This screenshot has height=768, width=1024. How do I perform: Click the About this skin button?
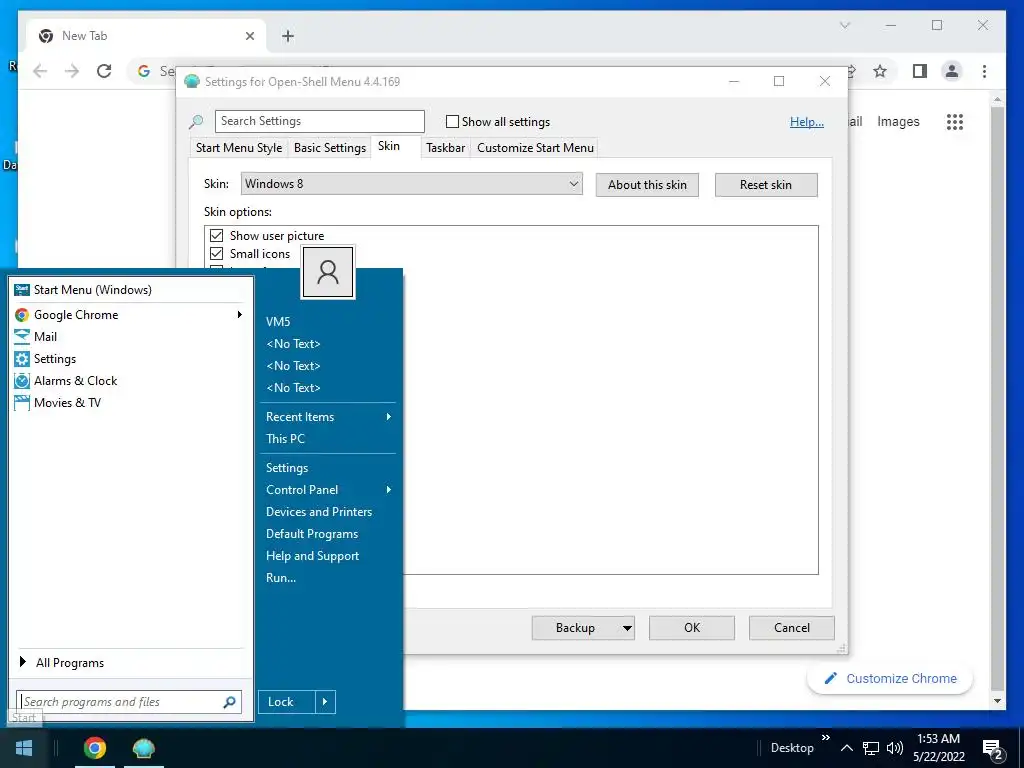(647, 185)
